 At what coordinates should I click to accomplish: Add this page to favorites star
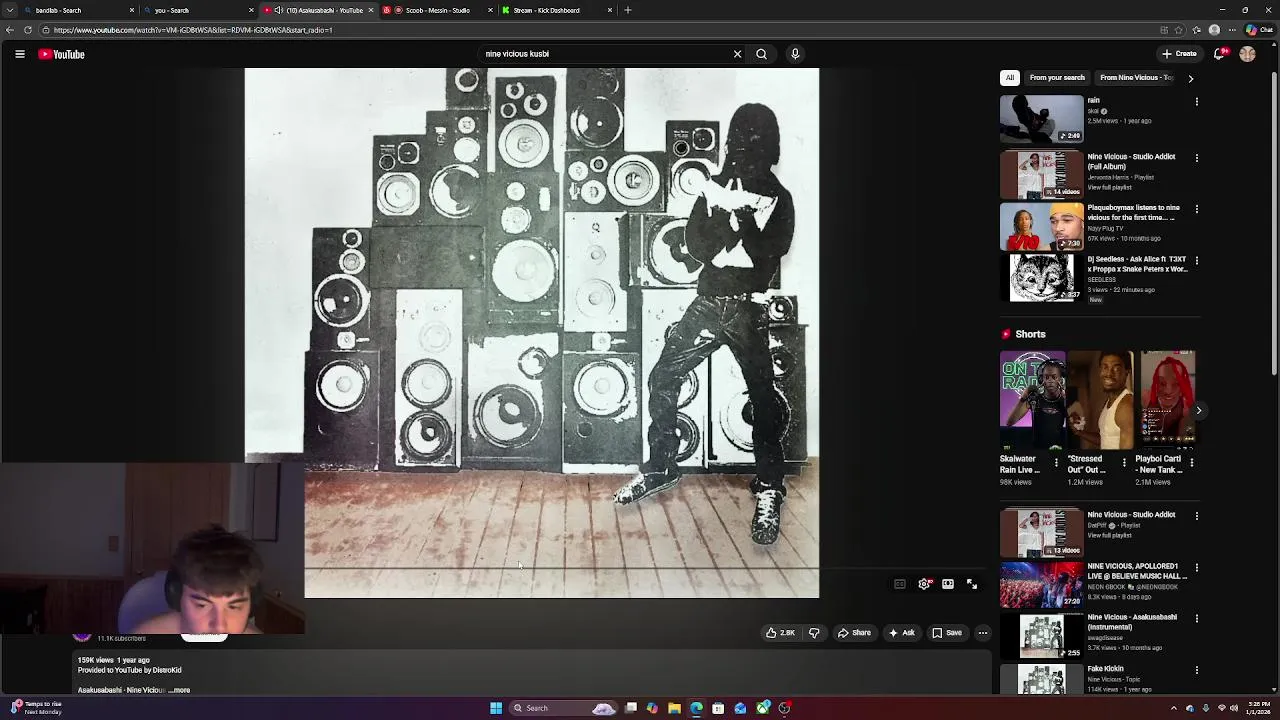point(1179,30)
